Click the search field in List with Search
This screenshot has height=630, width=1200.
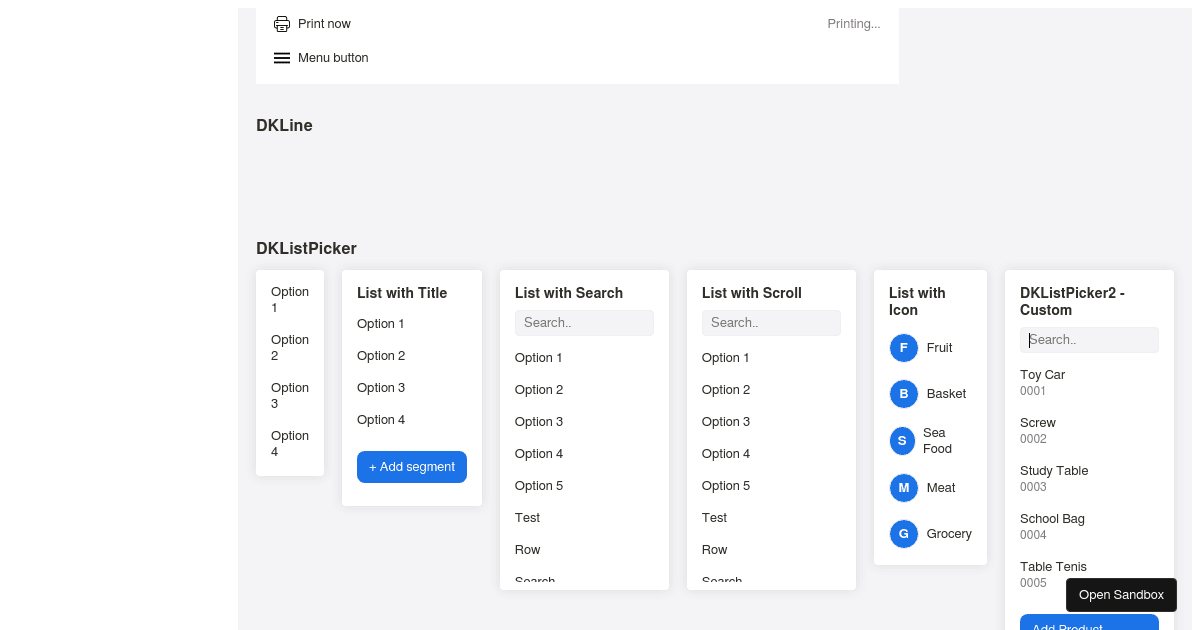click(x=584, y=322)
